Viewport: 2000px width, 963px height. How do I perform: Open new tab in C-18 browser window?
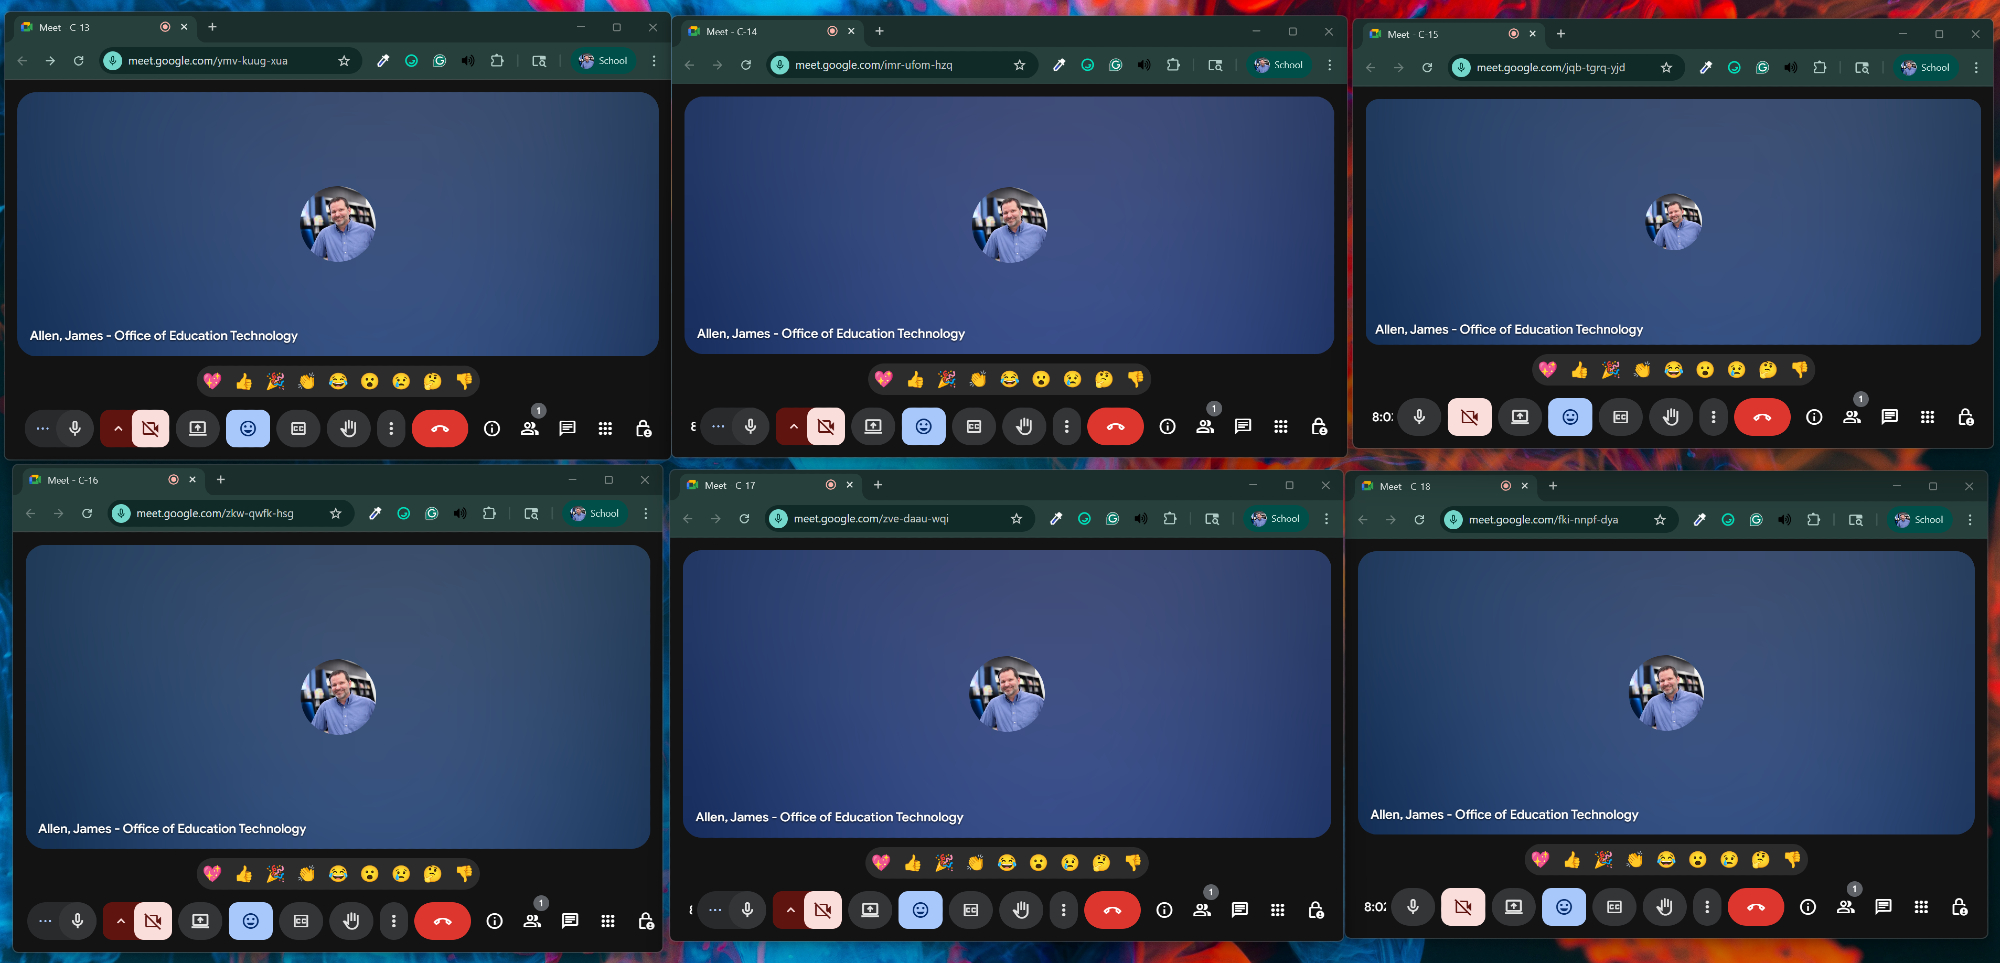click(1553, 486)
